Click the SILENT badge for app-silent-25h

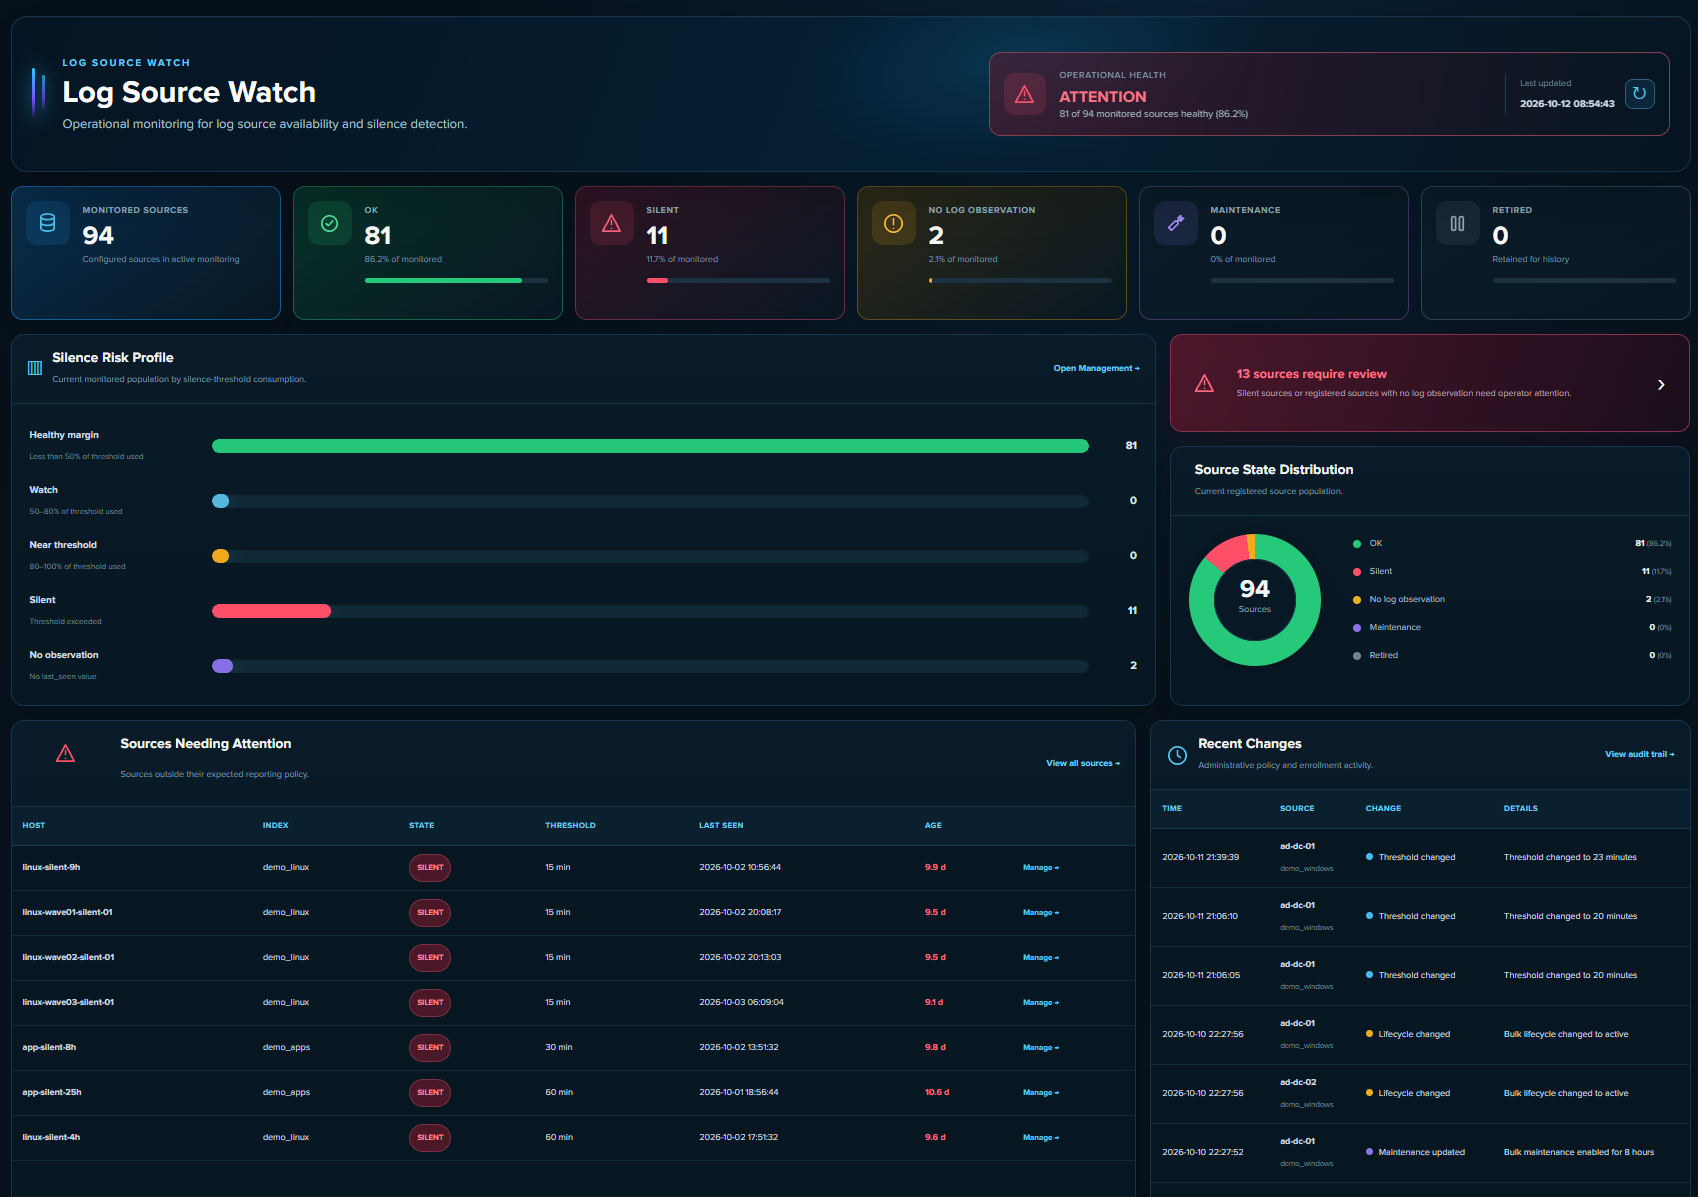430,1093
